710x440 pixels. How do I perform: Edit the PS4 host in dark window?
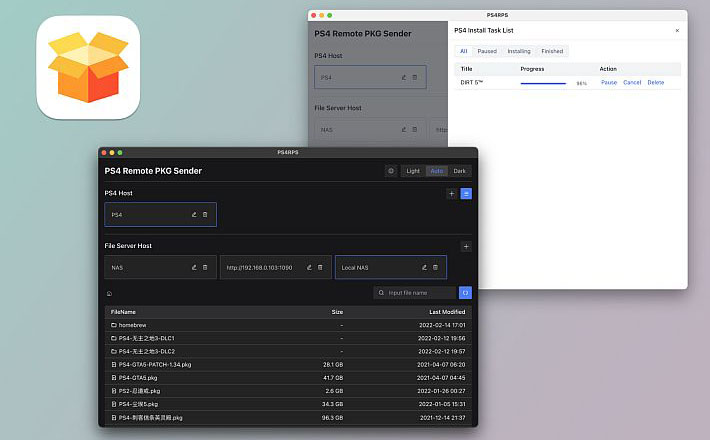pyautogui.click(x=194, y=215)
